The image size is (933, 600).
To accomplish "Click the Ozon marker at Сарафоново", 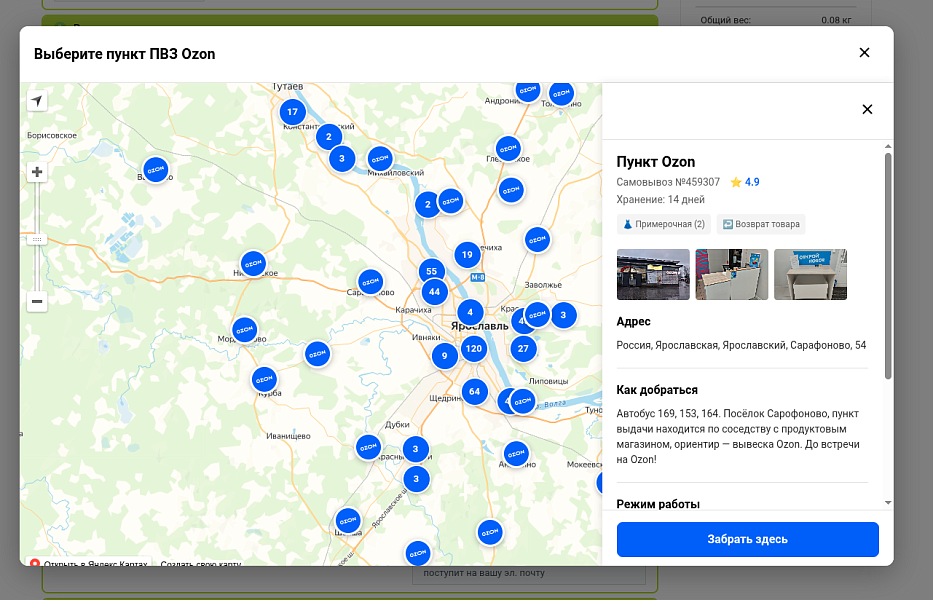I will (x=370, y=282).
